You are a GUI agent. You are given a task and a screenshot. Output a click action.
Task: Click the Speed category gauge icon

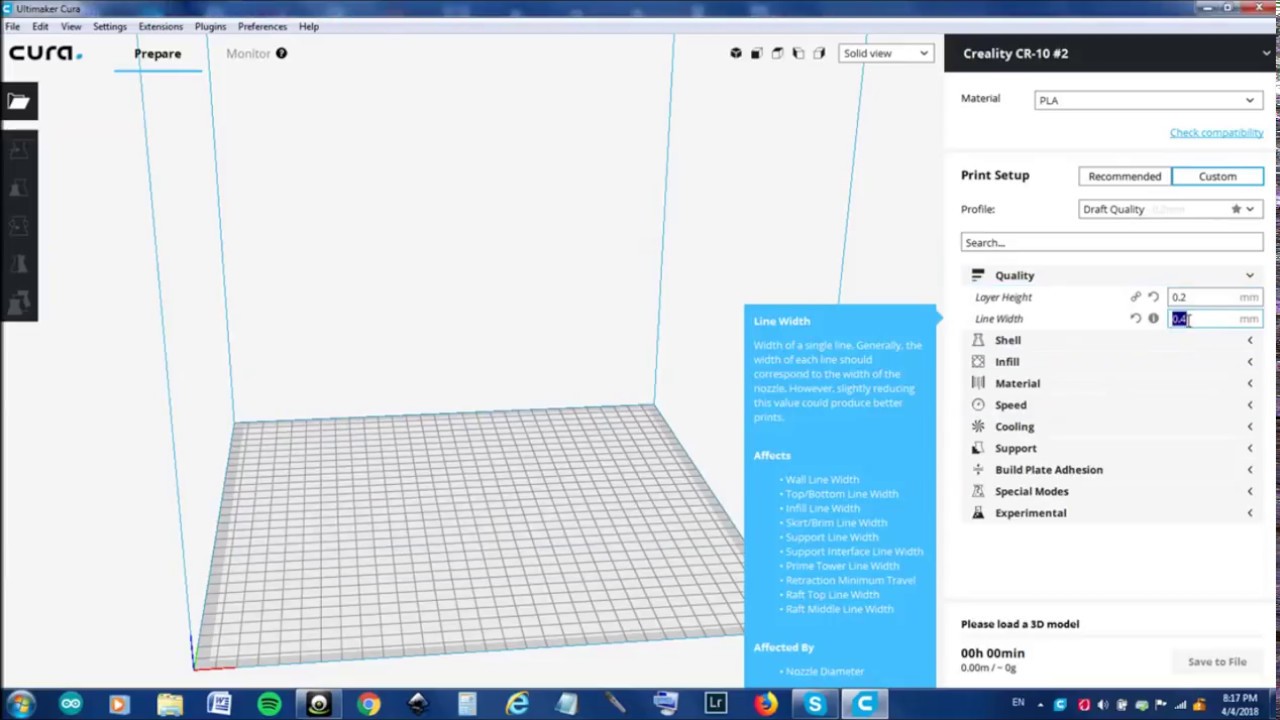[978, 405]
